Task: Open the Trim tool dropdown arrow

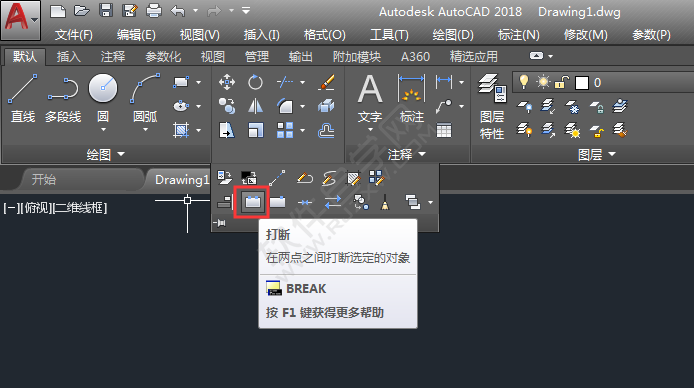Action: coord(302,82)
